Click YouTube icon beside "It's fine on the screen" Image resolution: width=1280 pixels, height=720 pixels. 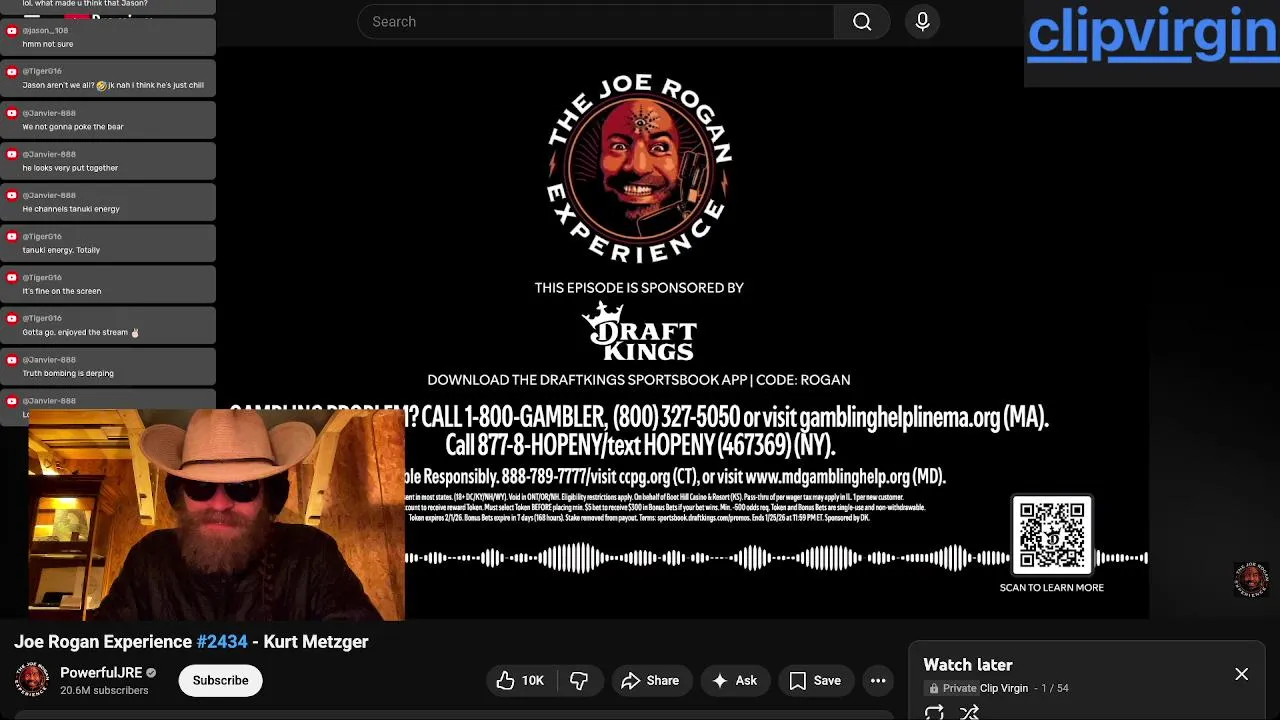11,278
